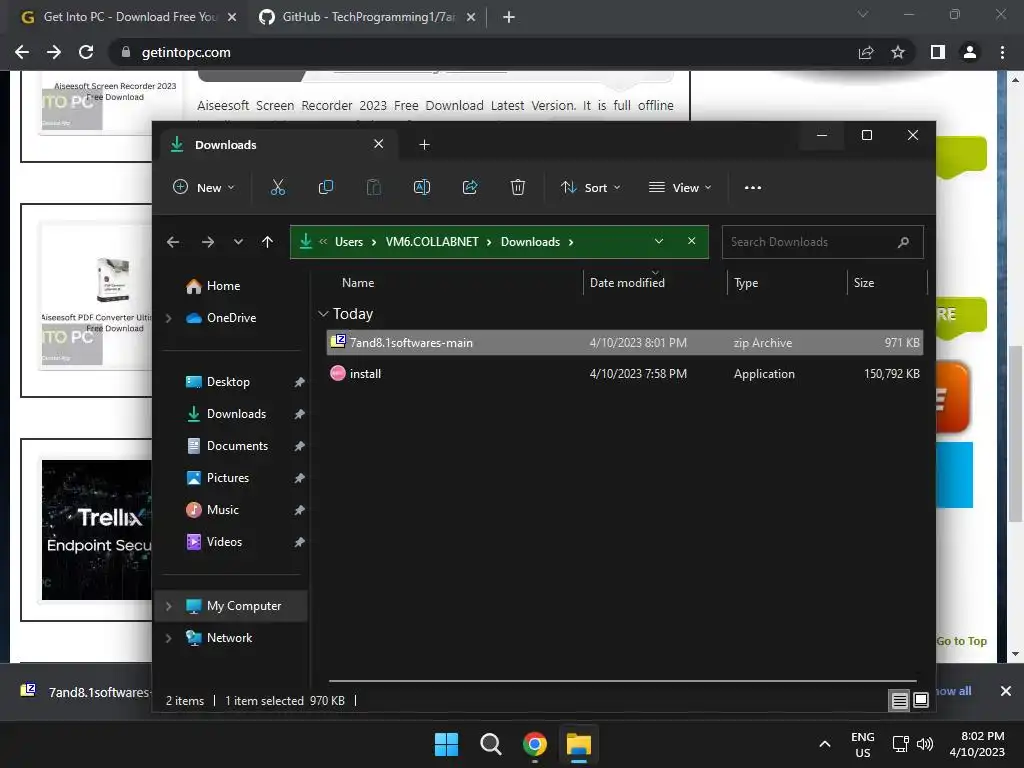
Task: Select Desktop in navigation pane
Action: coord(228,382)
